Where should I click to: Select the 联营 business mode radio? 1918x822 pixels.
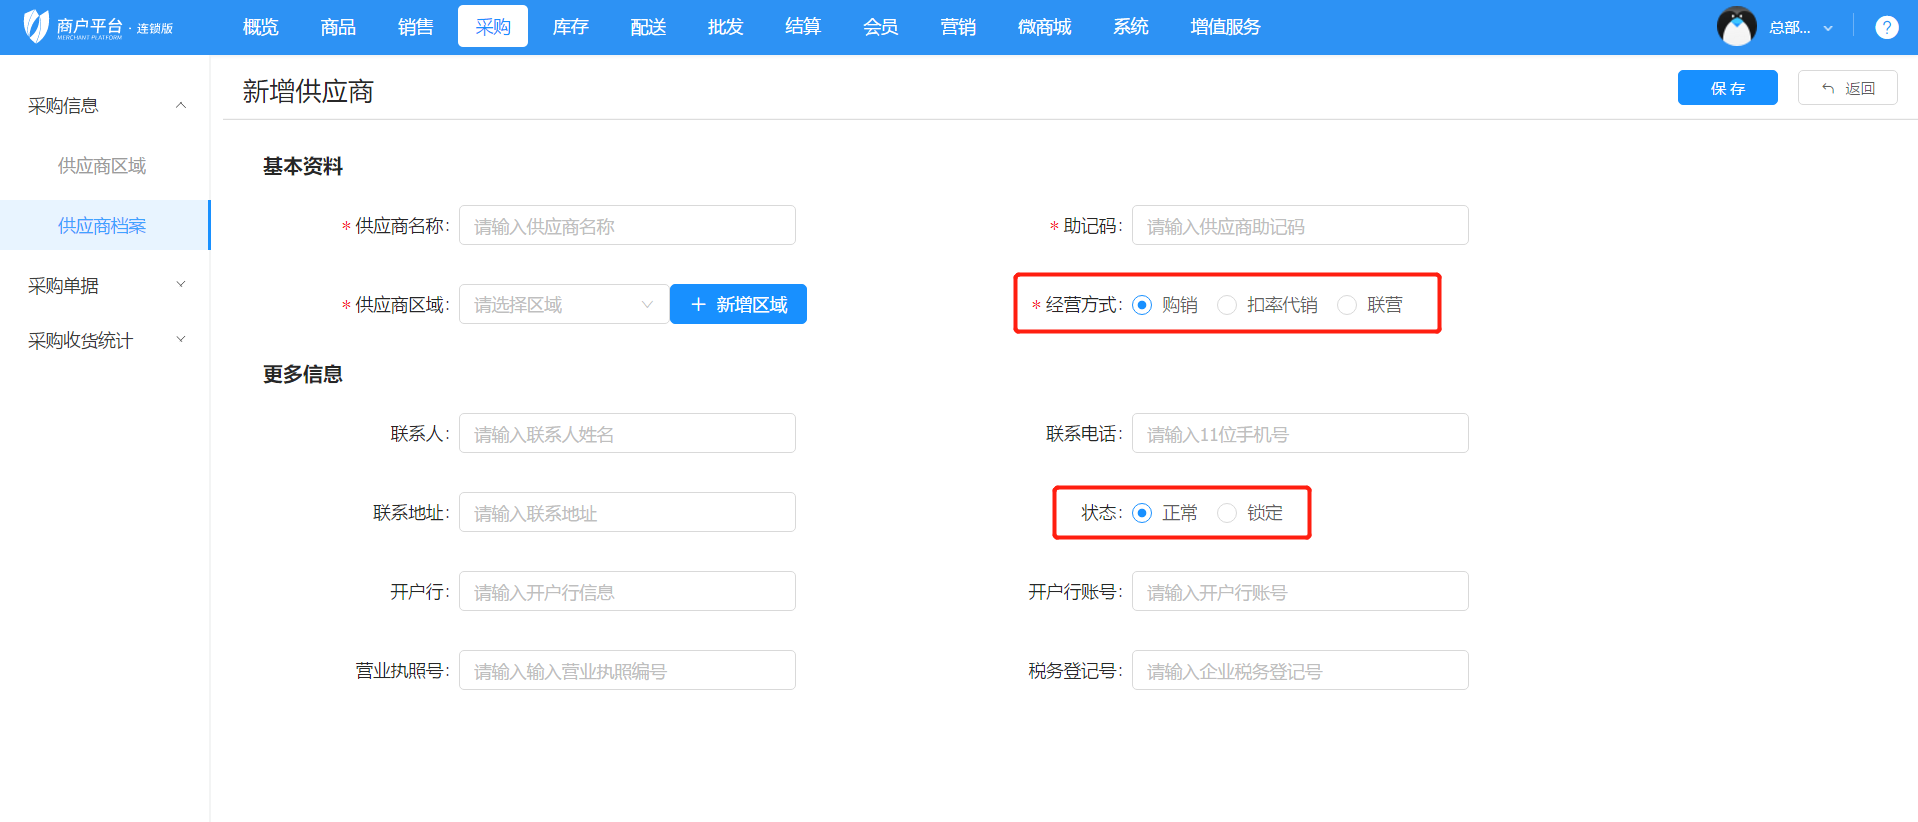pos(1347,305)
